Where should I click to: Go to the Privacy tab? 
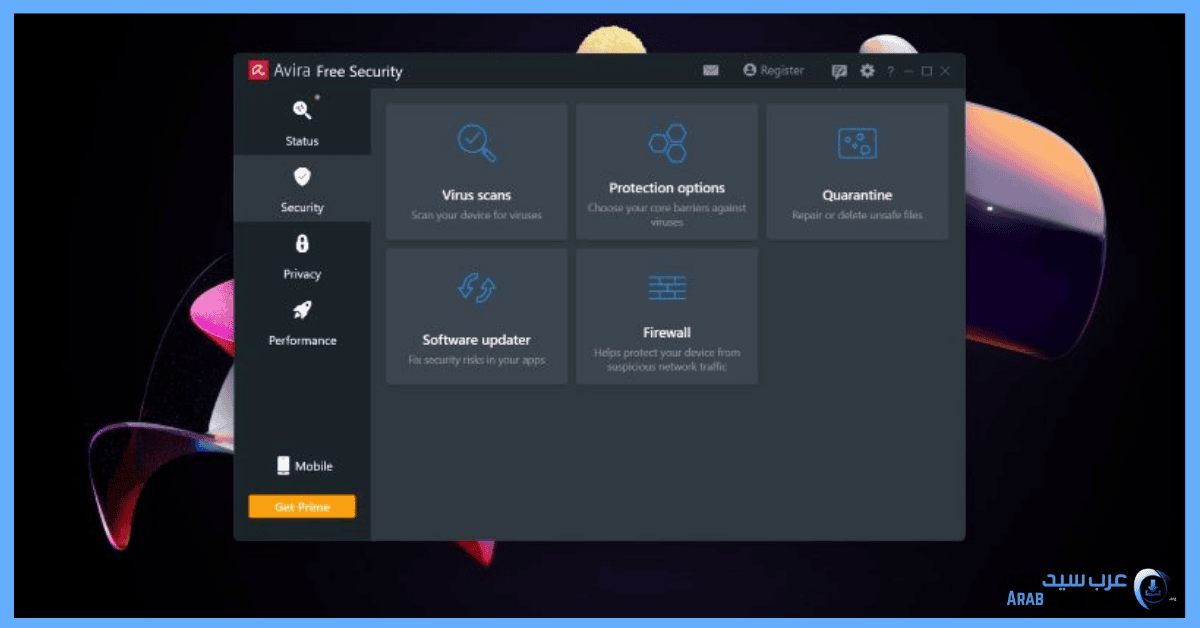(302, 255)
